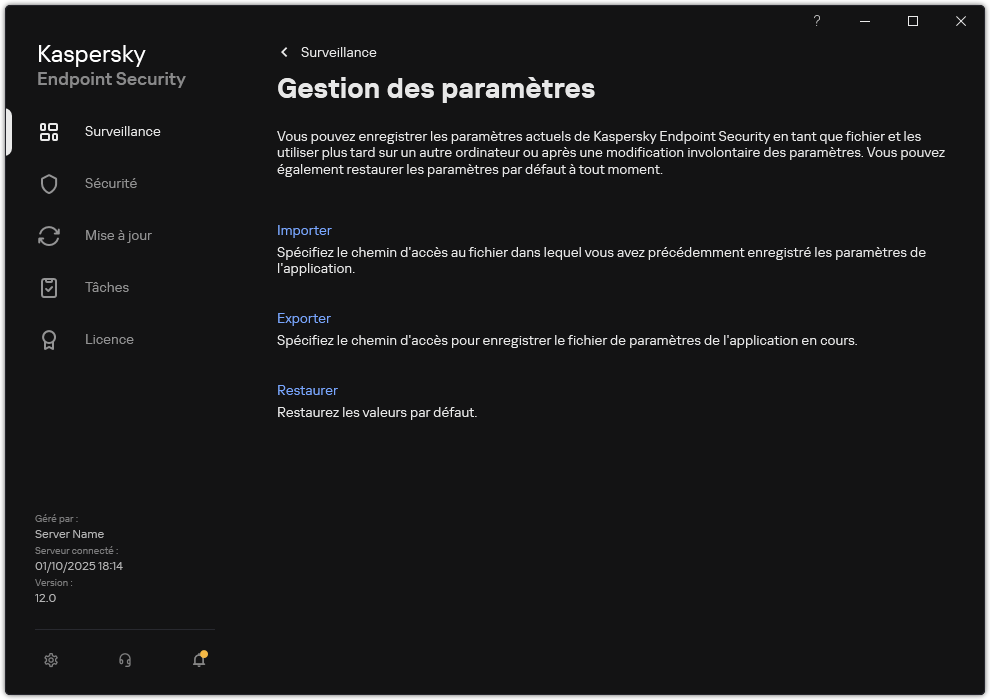Return to Surveillance via the breadcrumb
Screen dimensions: 990x700
click(340, 52)
